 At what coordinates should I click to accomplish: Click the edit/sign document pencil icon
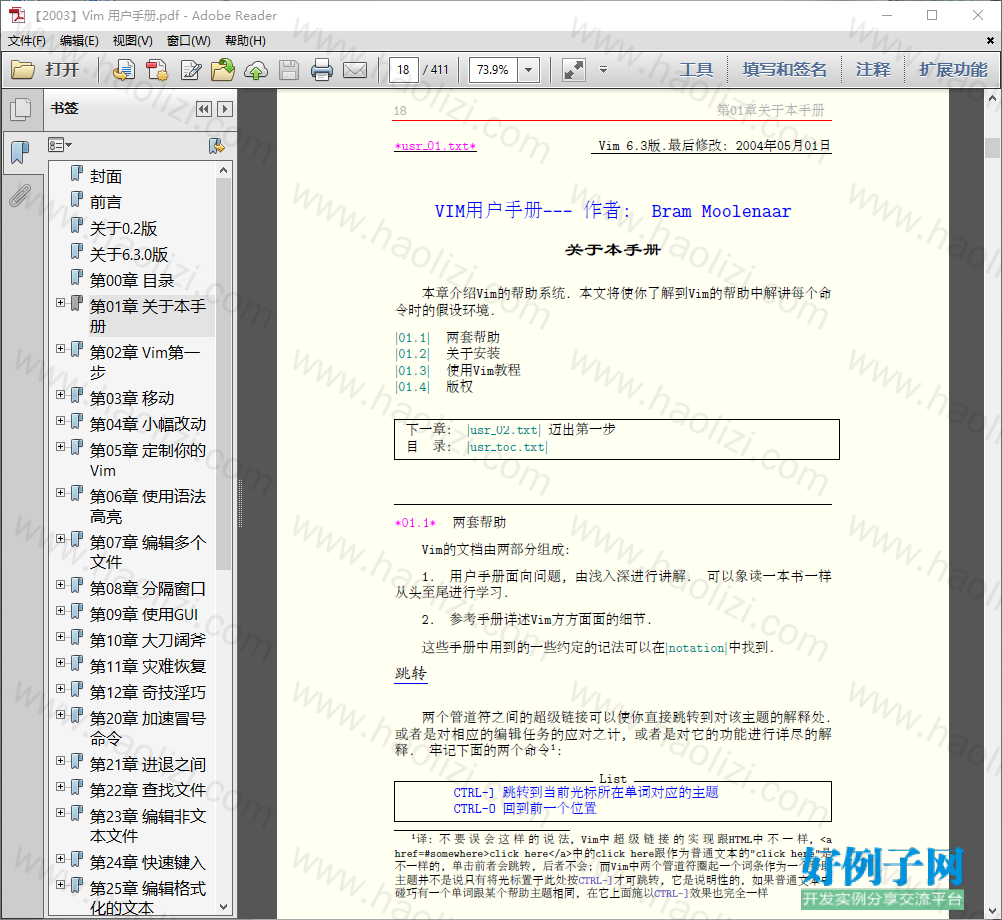tap(190, 70)
